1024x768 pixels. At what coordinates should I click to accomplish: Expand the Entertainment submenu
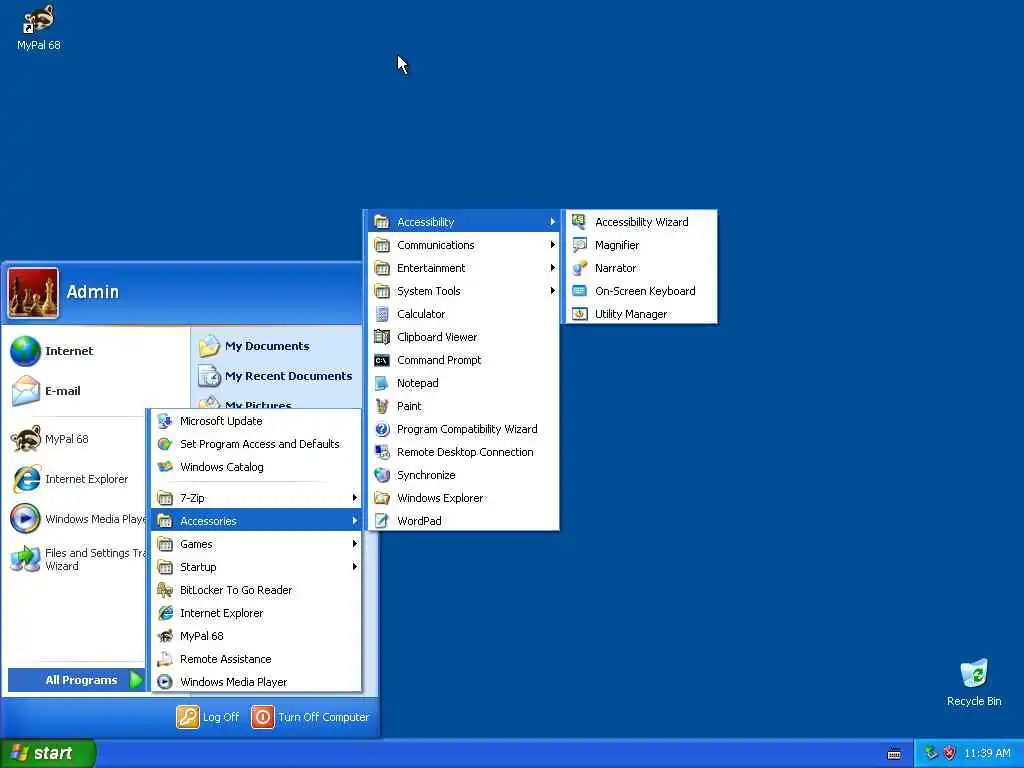(x=463, y=268)
